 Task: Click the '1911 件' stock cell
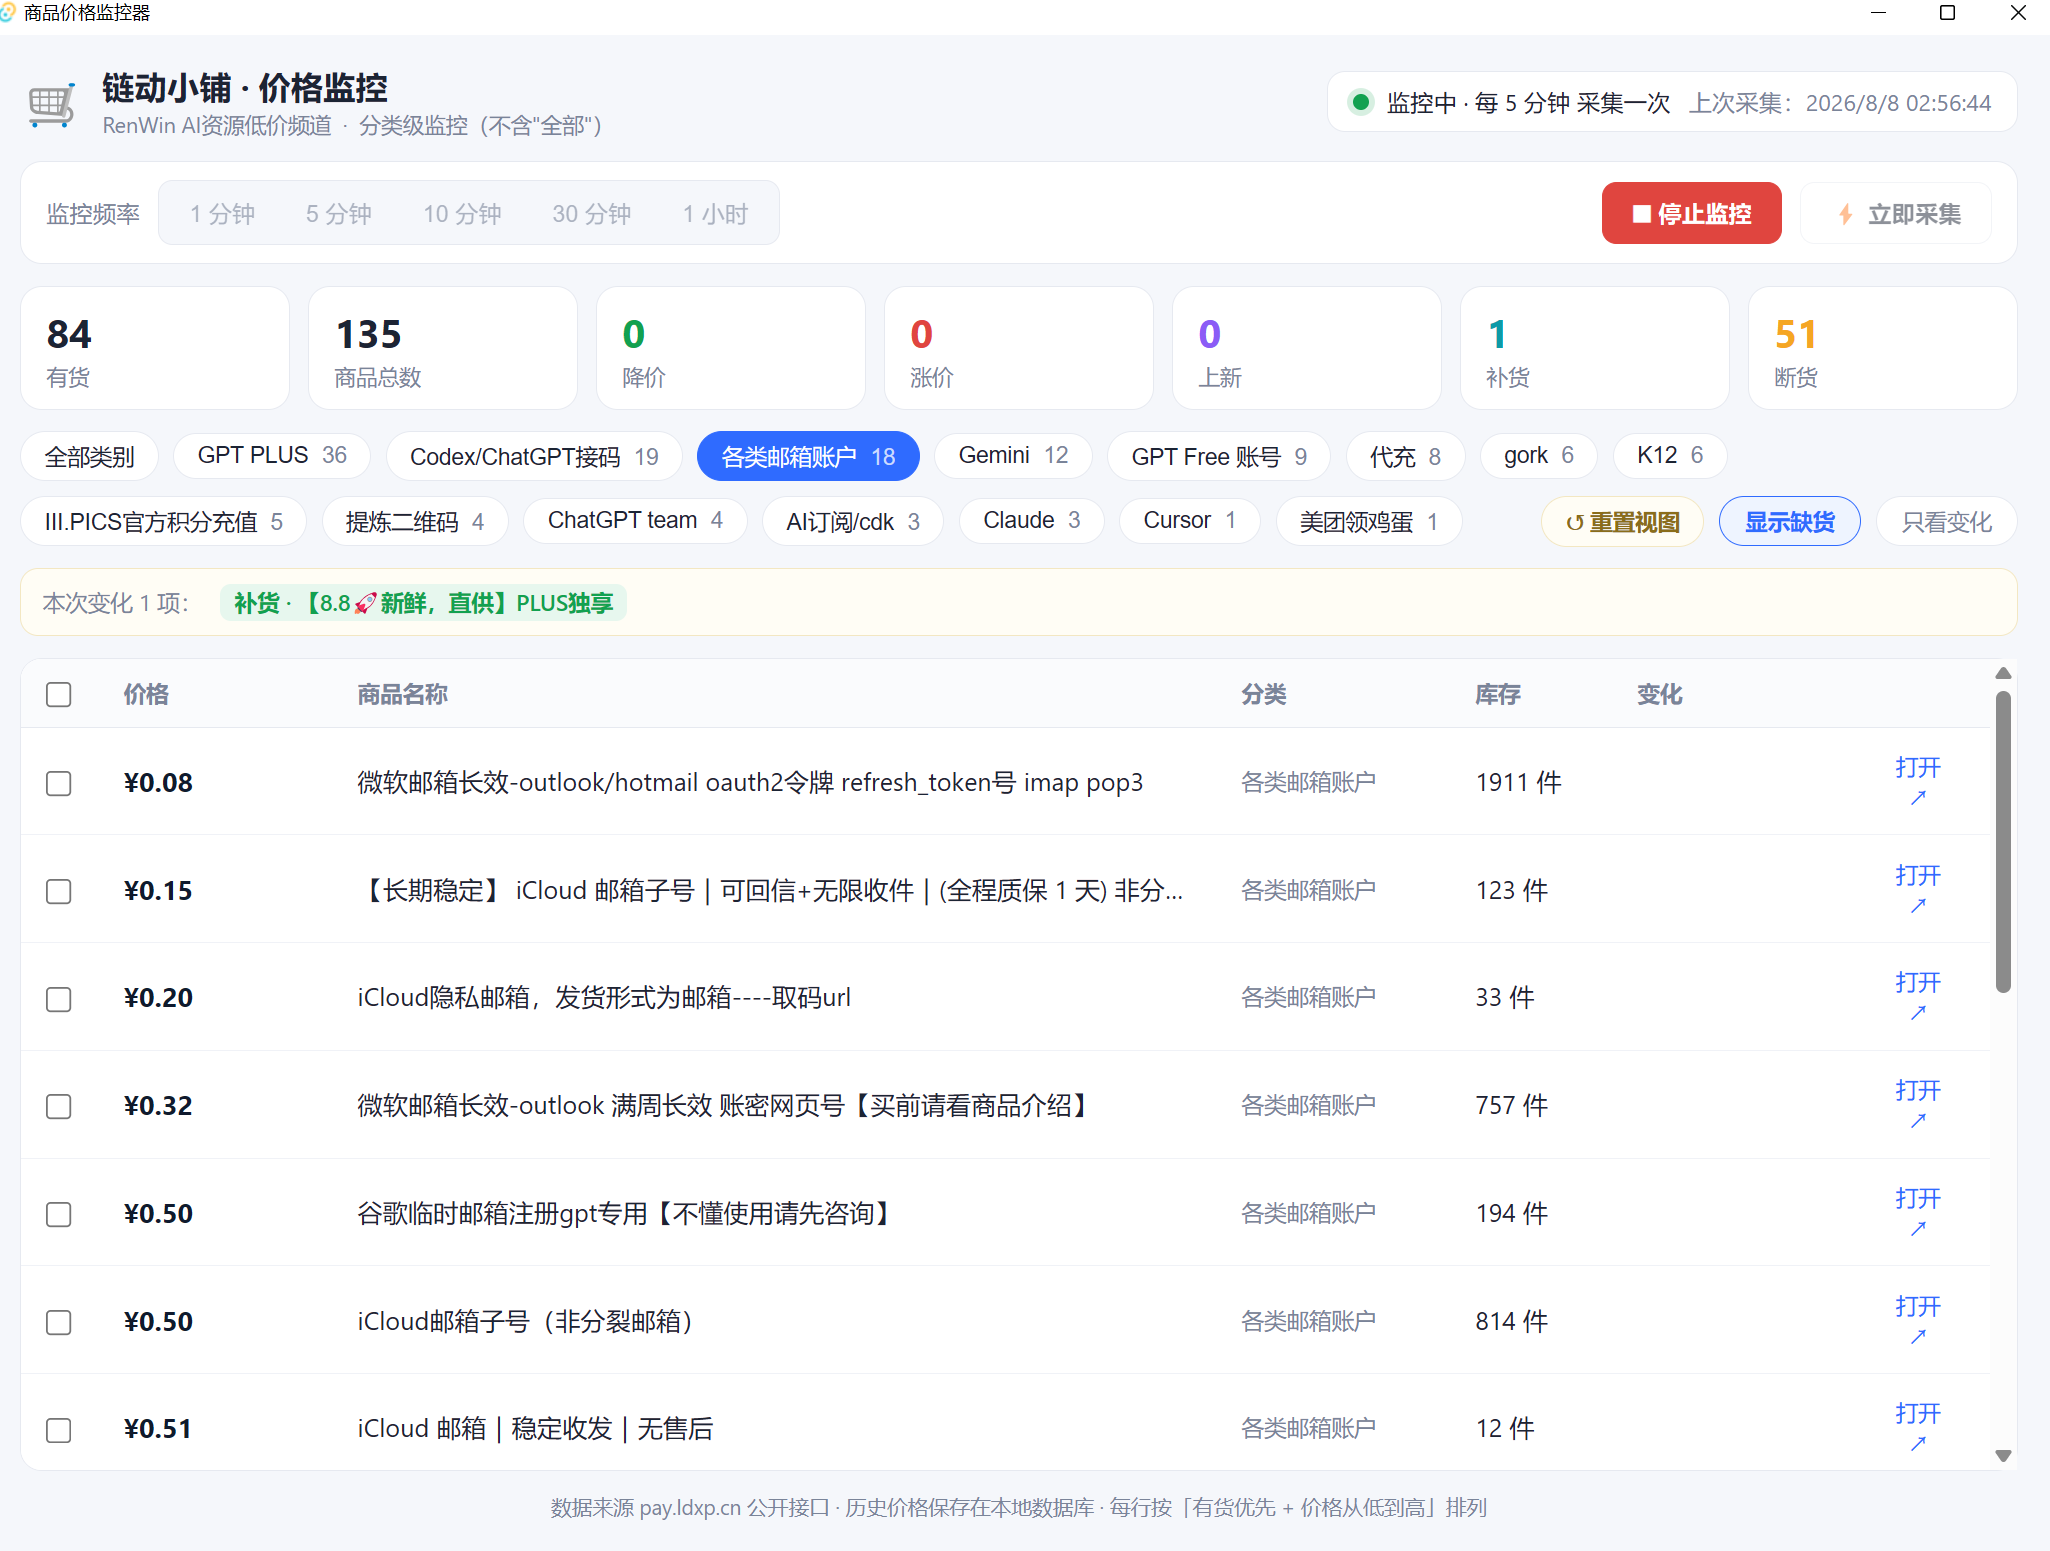tap(1518, 783)
